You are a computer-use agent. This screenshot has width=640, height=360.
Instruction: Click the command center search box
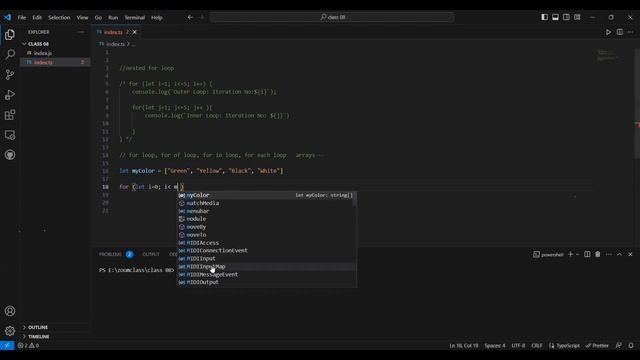332,17
